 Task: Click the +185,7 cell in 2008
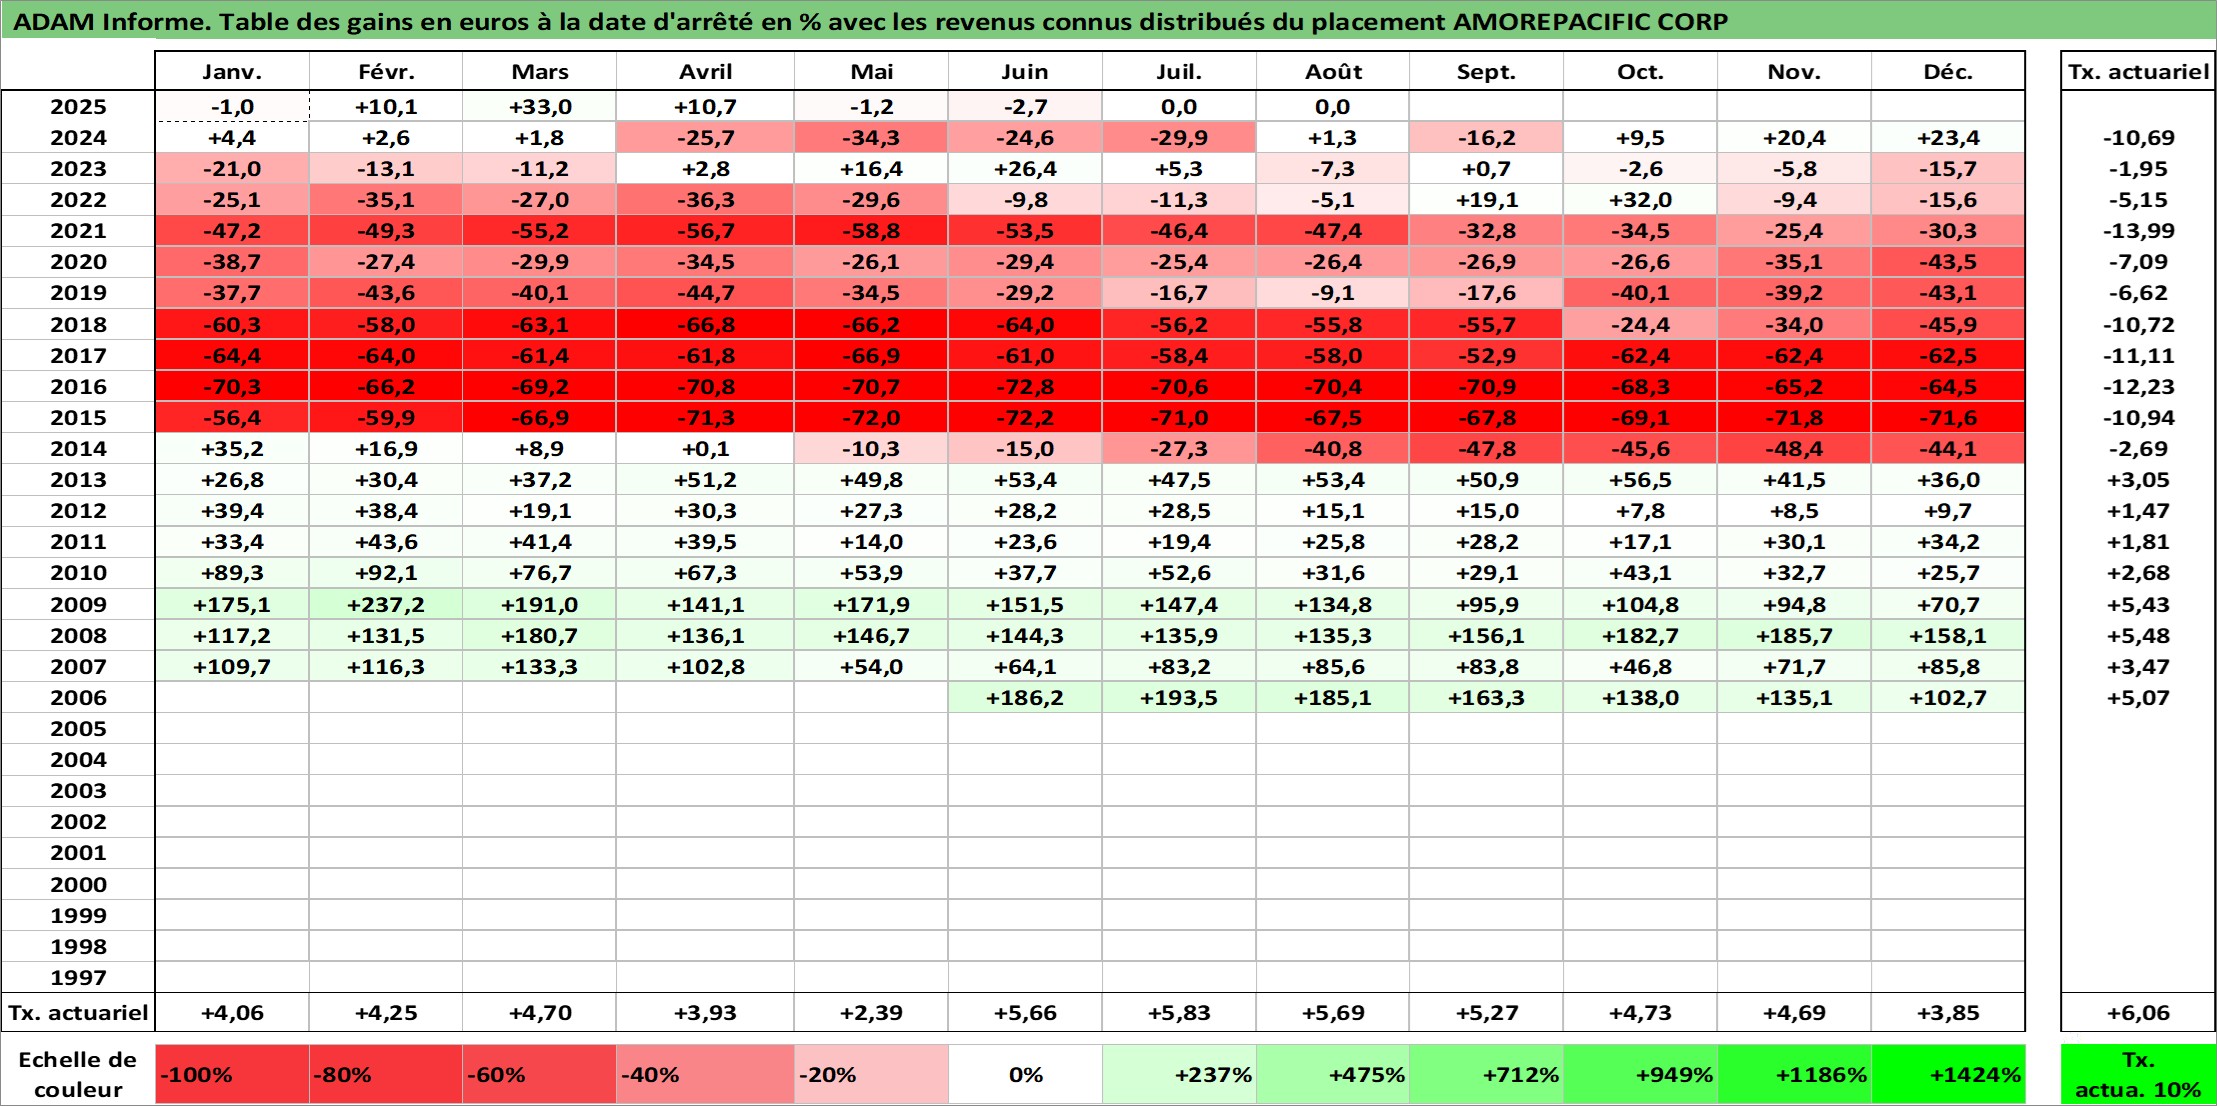click(x=1794, y=636)
